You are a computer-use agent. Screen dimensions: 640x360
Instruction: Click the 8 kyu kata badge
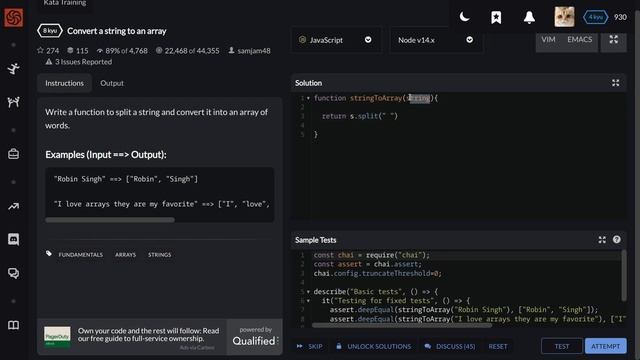pos(50,31)
